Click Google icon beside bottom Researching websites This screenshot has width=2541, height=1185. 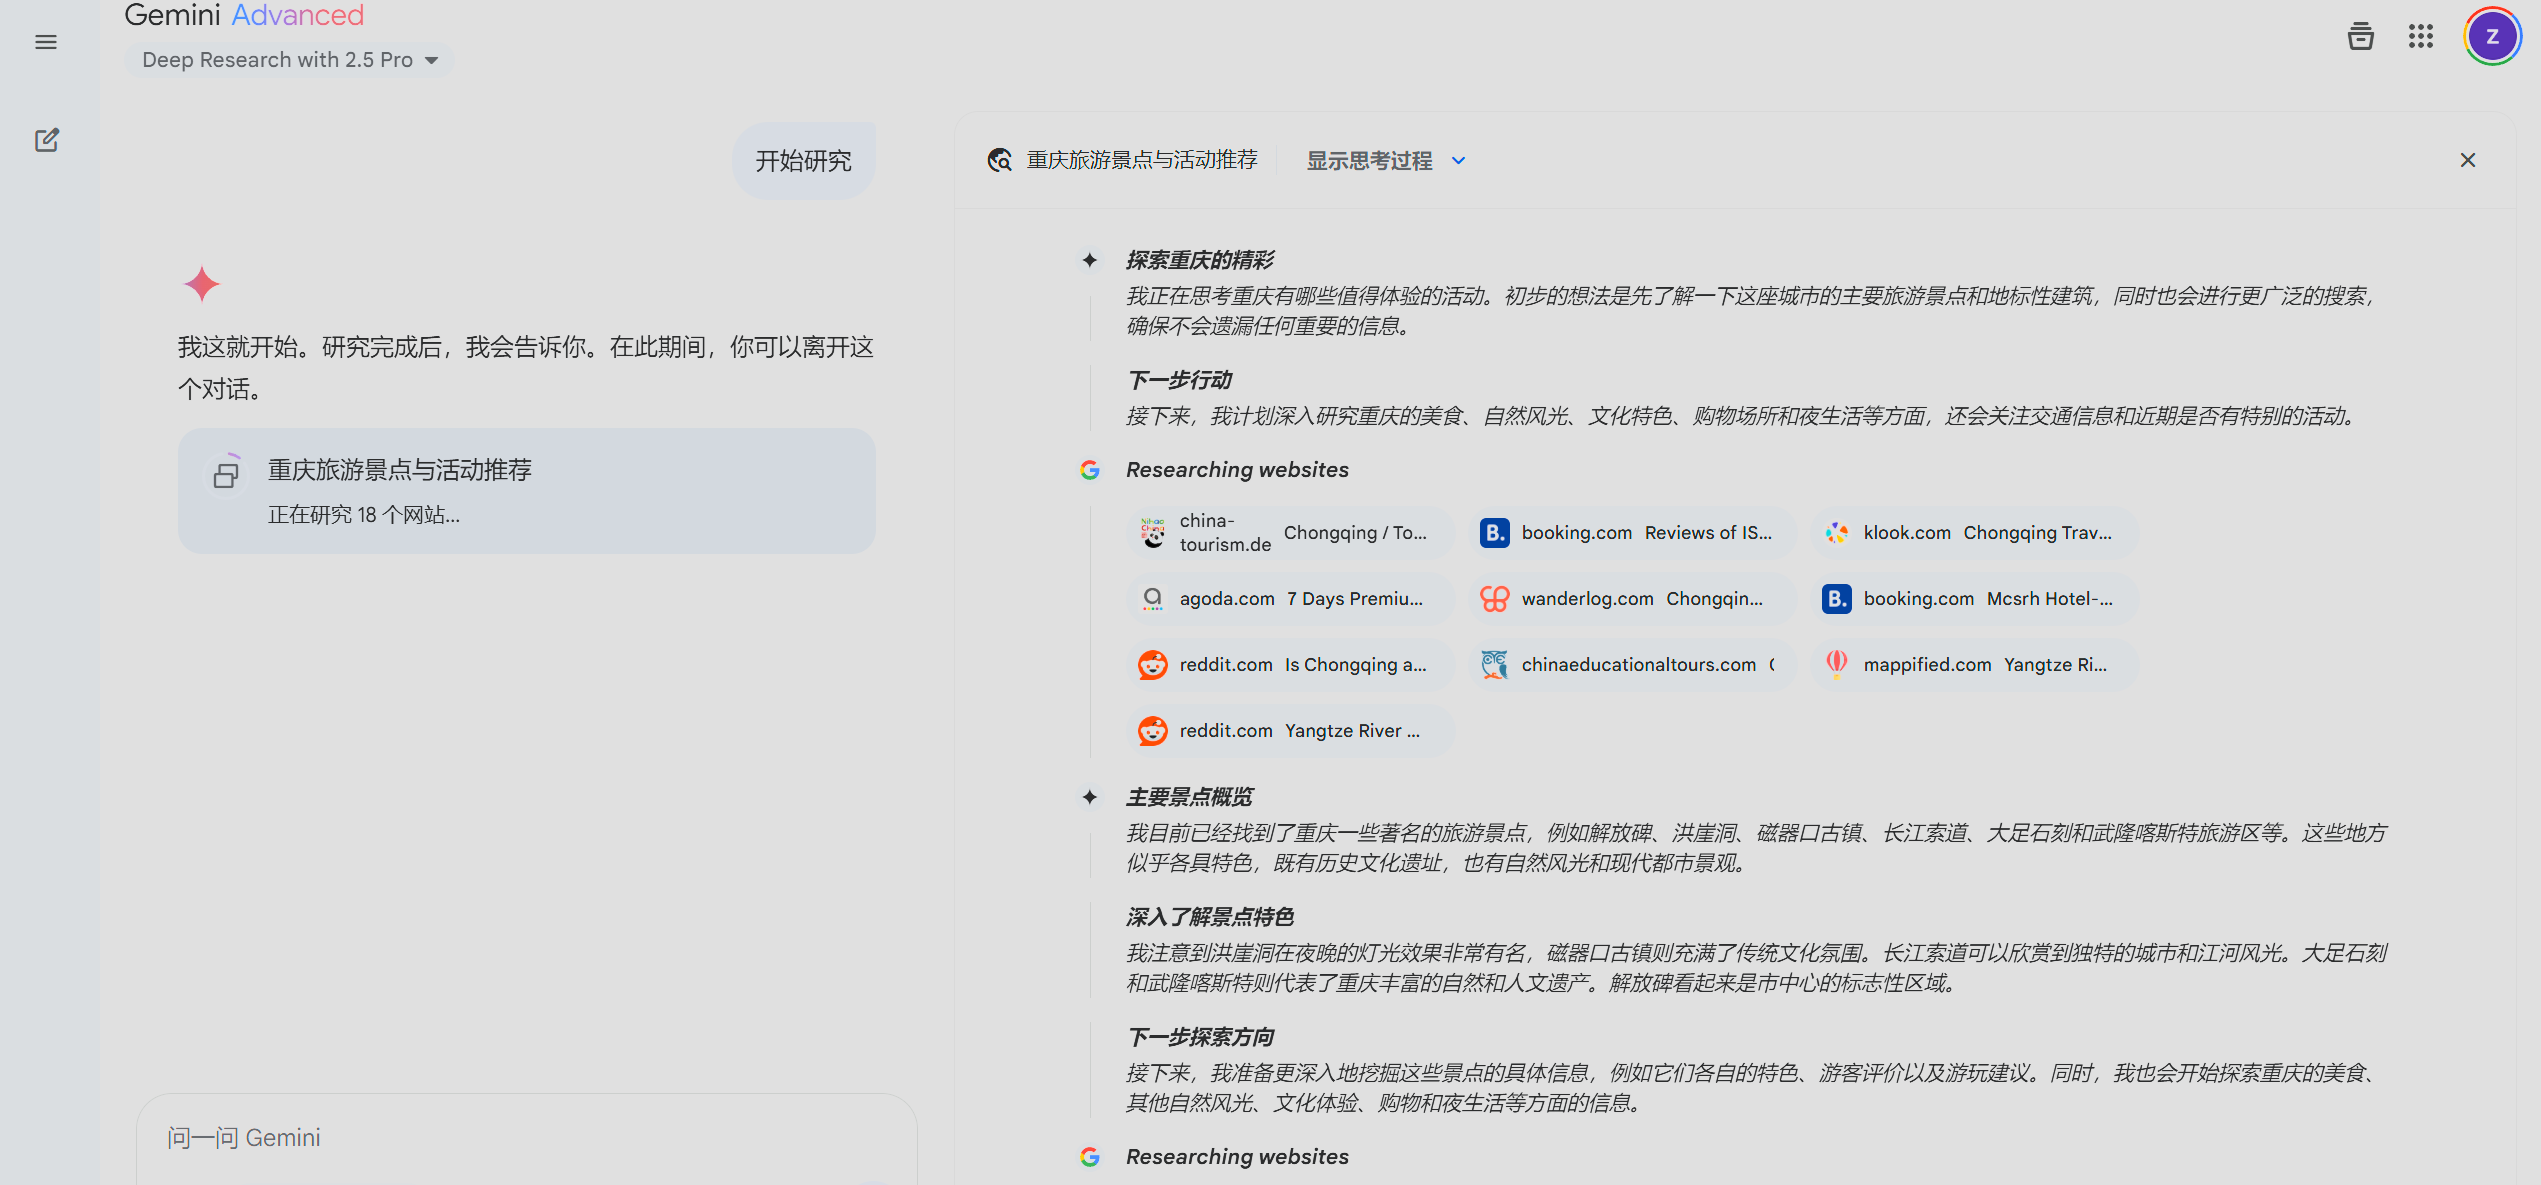[x=1090, y=1157]
